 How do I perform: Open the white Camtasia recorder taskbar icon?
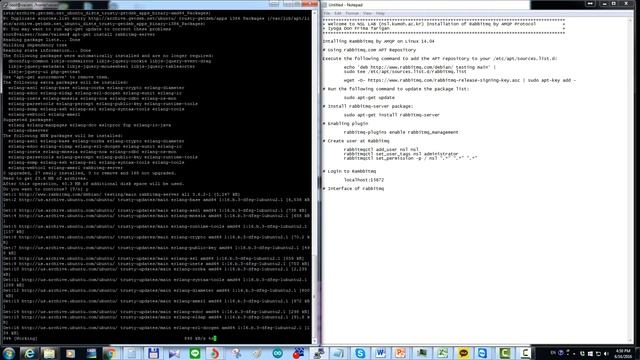tap(525, 353)
